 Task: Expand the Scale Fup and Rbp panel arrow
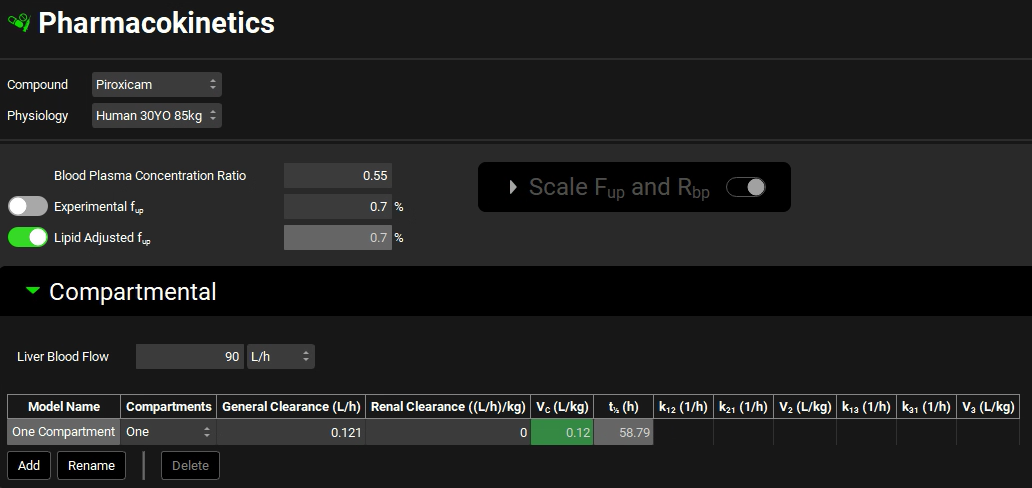click(514, 187)
